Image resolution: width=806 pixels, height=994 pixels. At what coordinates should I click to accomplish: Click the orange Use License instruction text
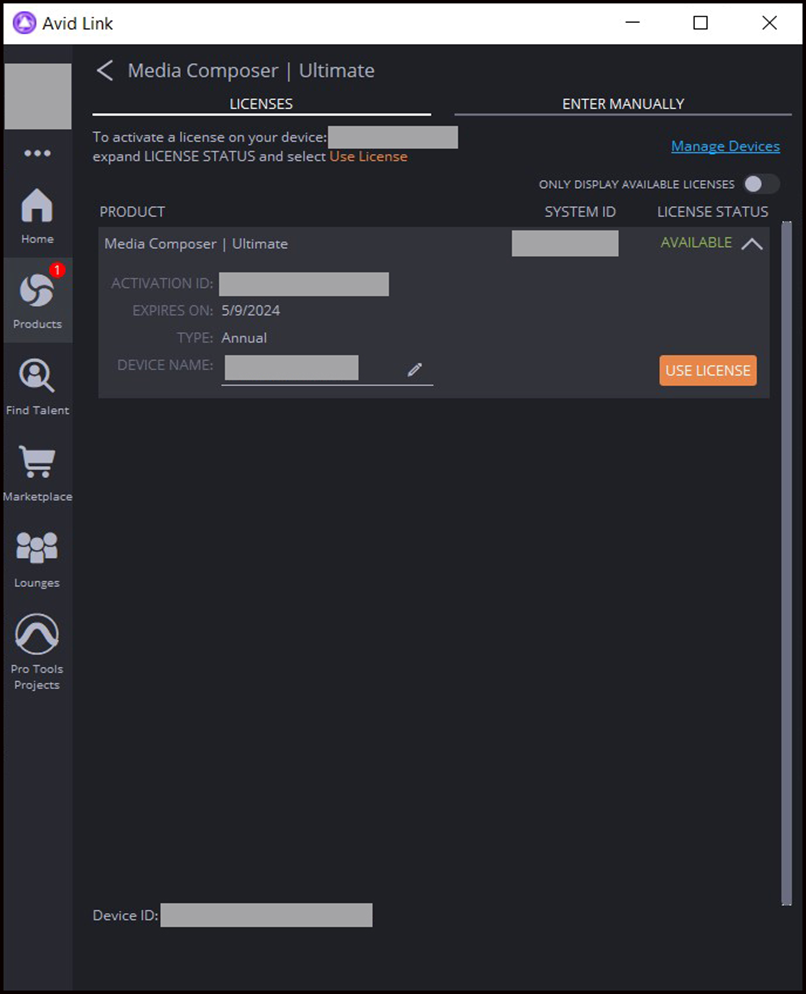(x=368, y=157)
